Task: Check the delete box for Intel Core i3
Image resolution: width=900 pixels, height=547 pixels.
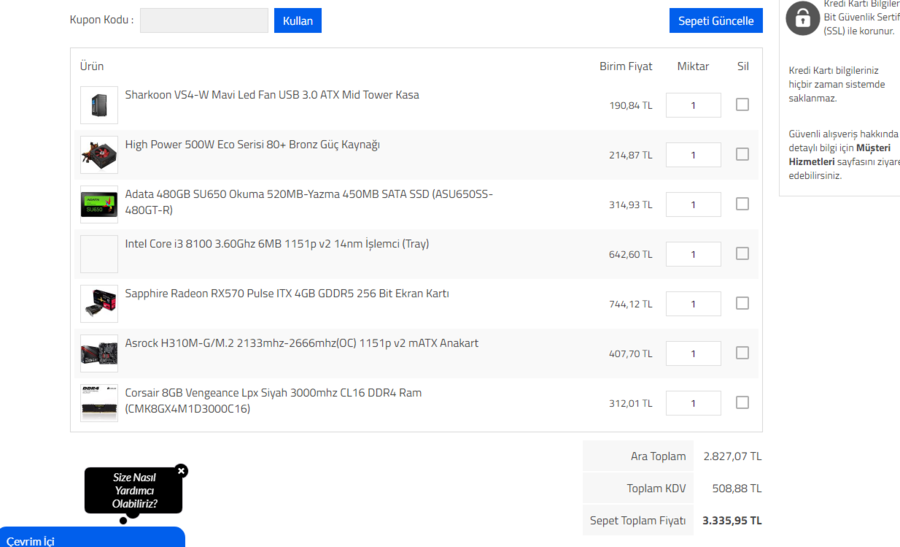Action: pyautogui.click(x=742, y=254)
